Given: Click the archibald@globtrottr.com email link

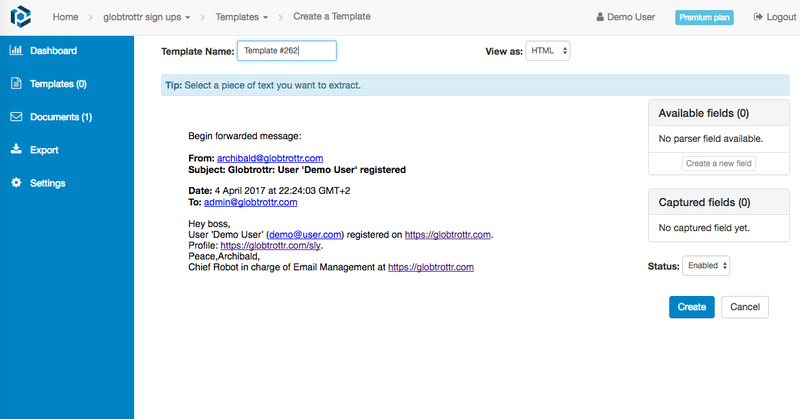Looking at the screenshot, I should pyautogui.click(x=270, y=158).
